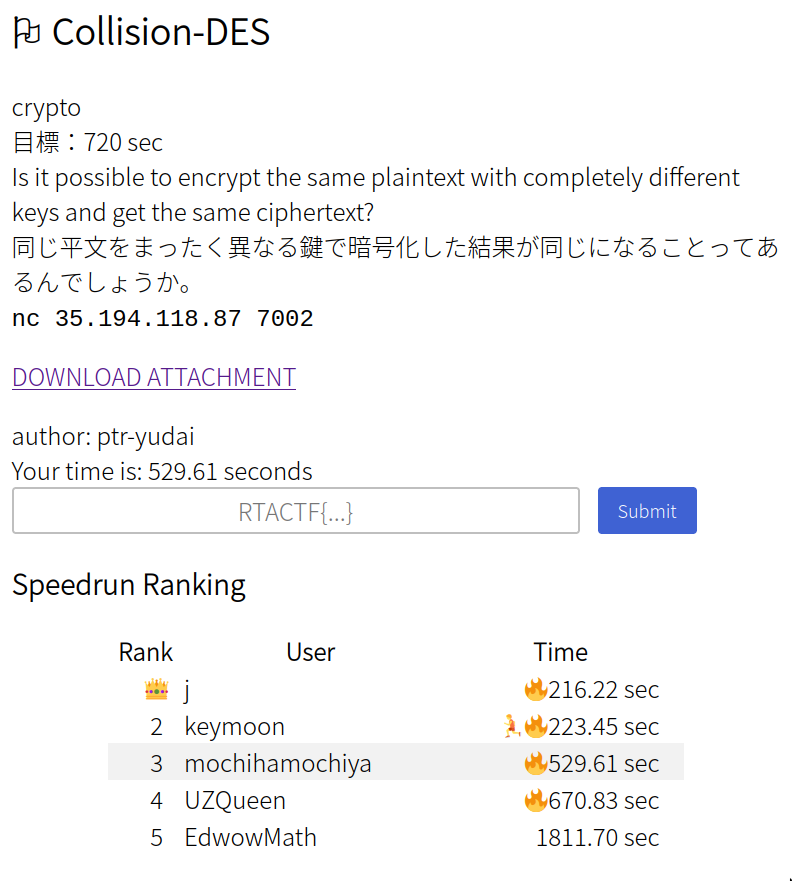Click the fire icon beside 529.61 sec
Screen dimensions: 792x881
pos(536,764)
